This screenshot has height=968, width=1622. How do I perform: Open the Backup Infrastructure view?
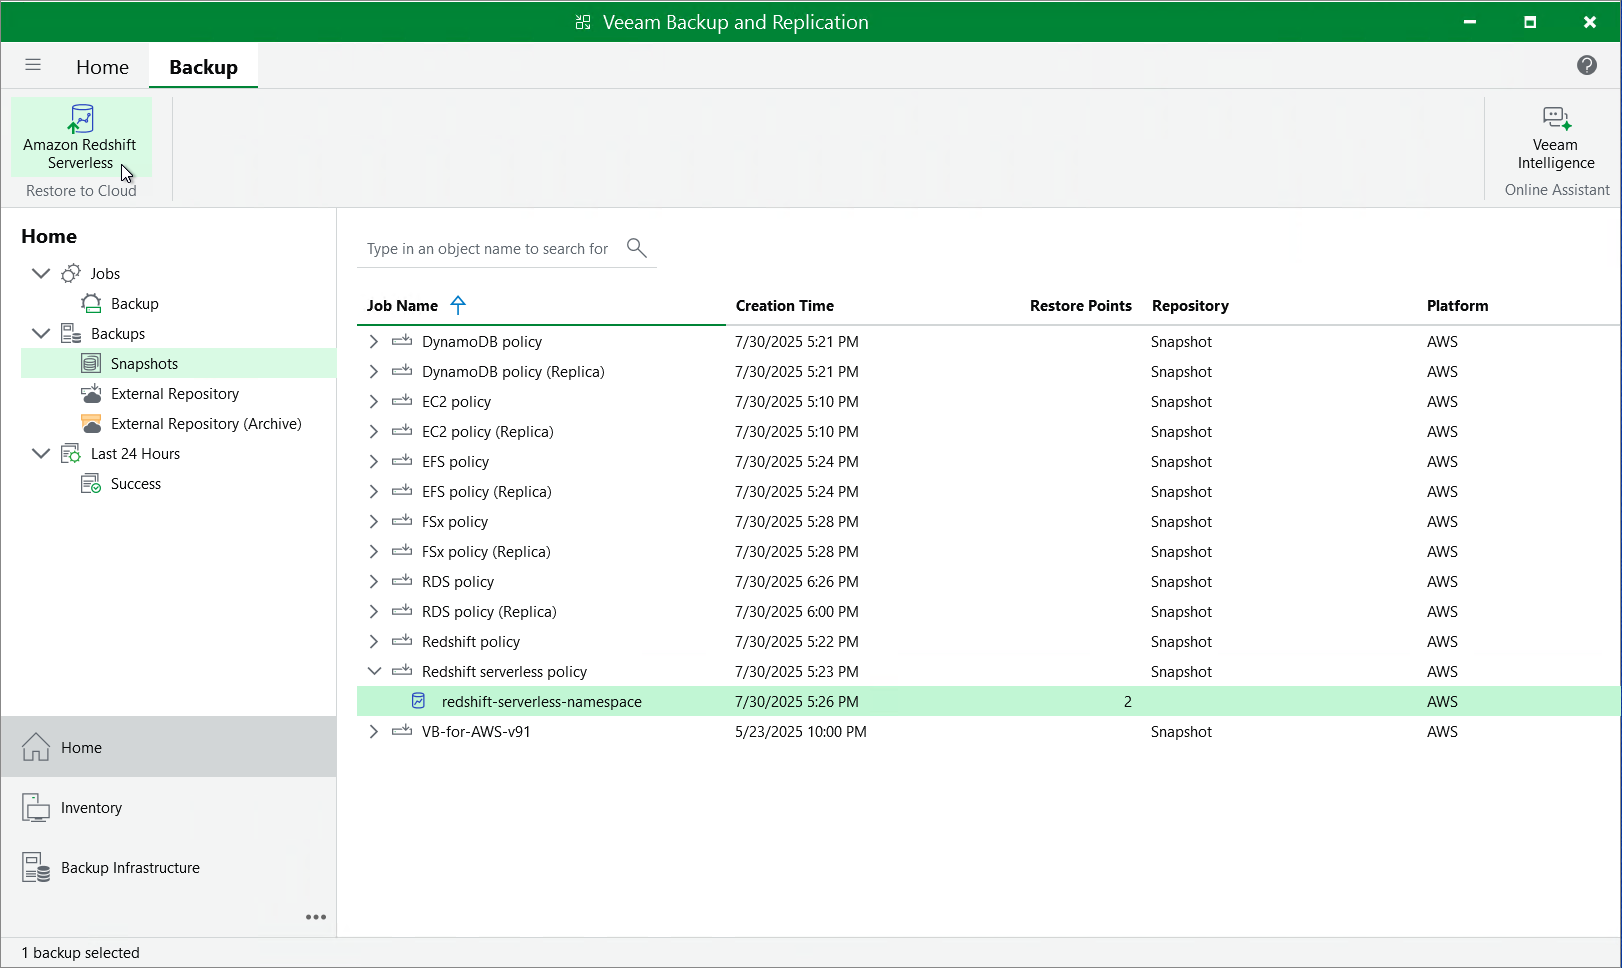coord(130,868)
